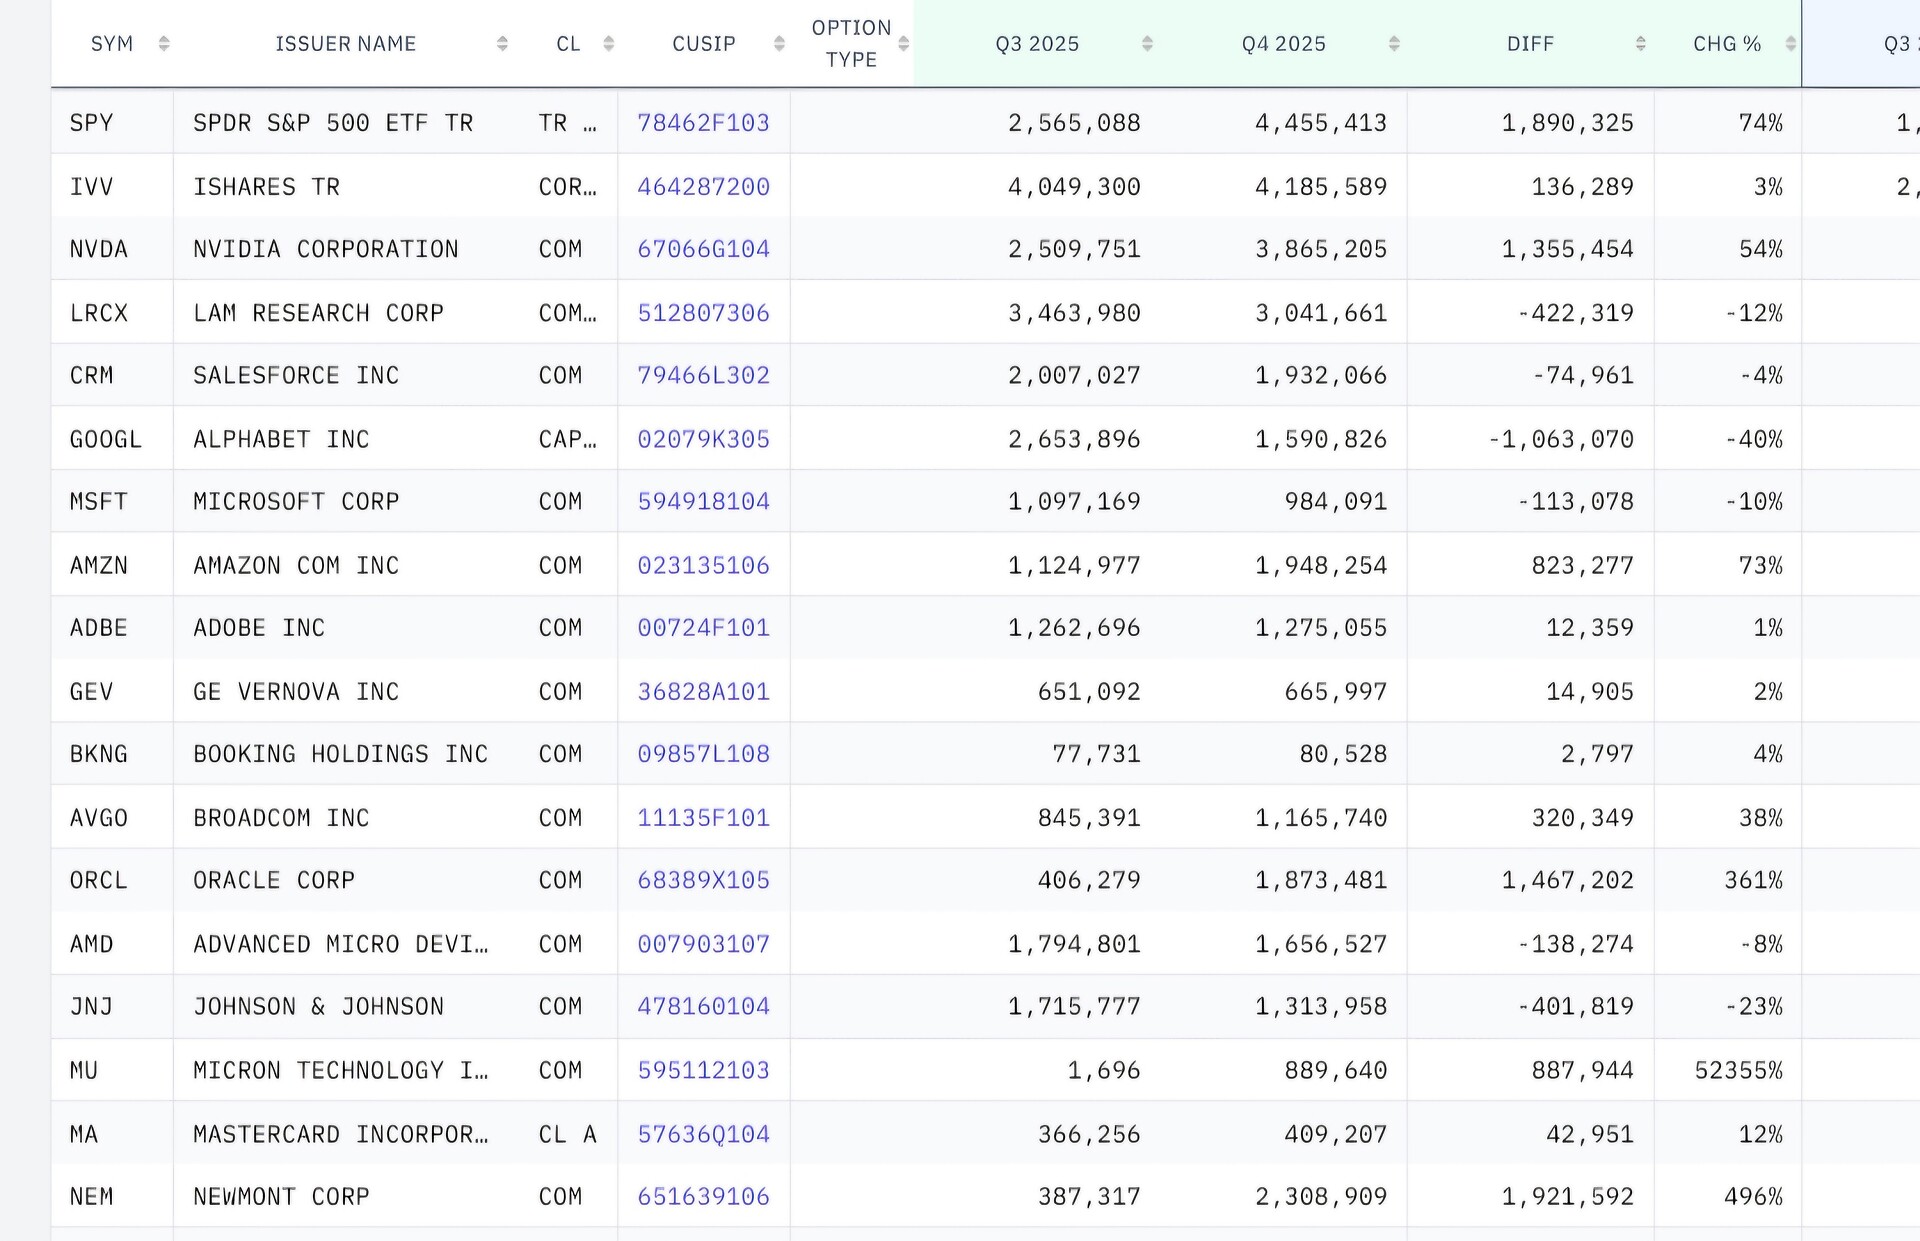Click the MICROSOFT CORP issuer name cell

[x=296, y=501]
